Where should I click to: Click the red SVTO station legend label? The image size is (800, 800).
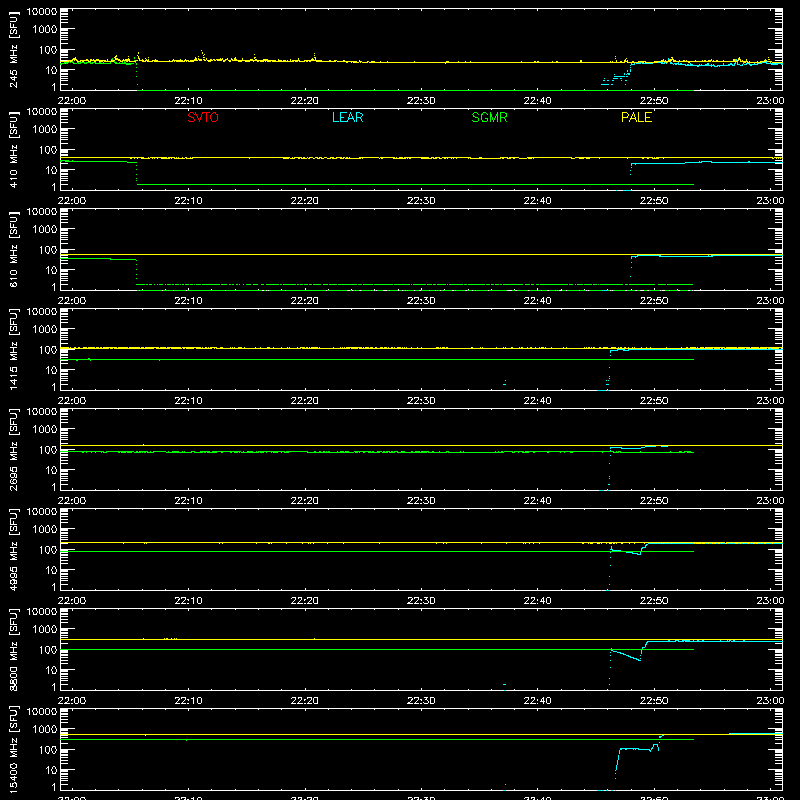tap(203, 117)
